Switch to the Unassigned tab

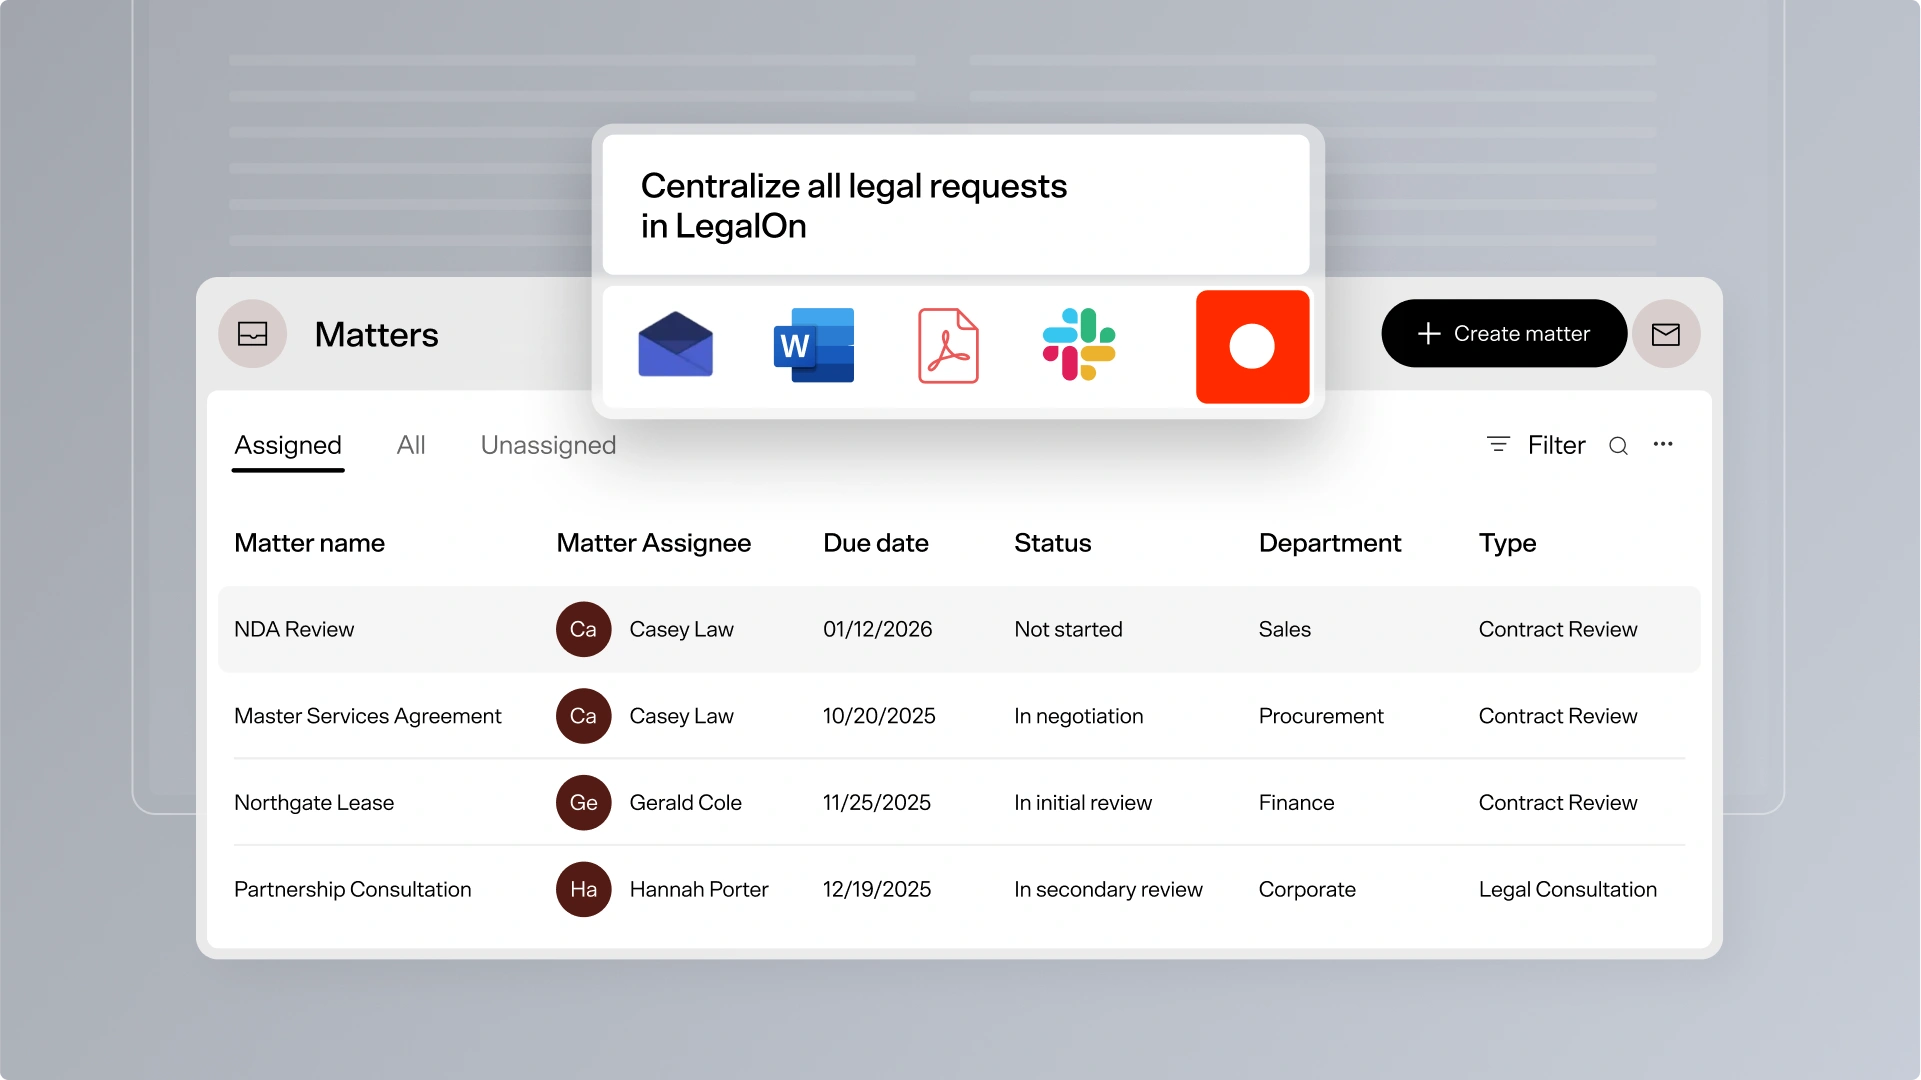point(548,445)
